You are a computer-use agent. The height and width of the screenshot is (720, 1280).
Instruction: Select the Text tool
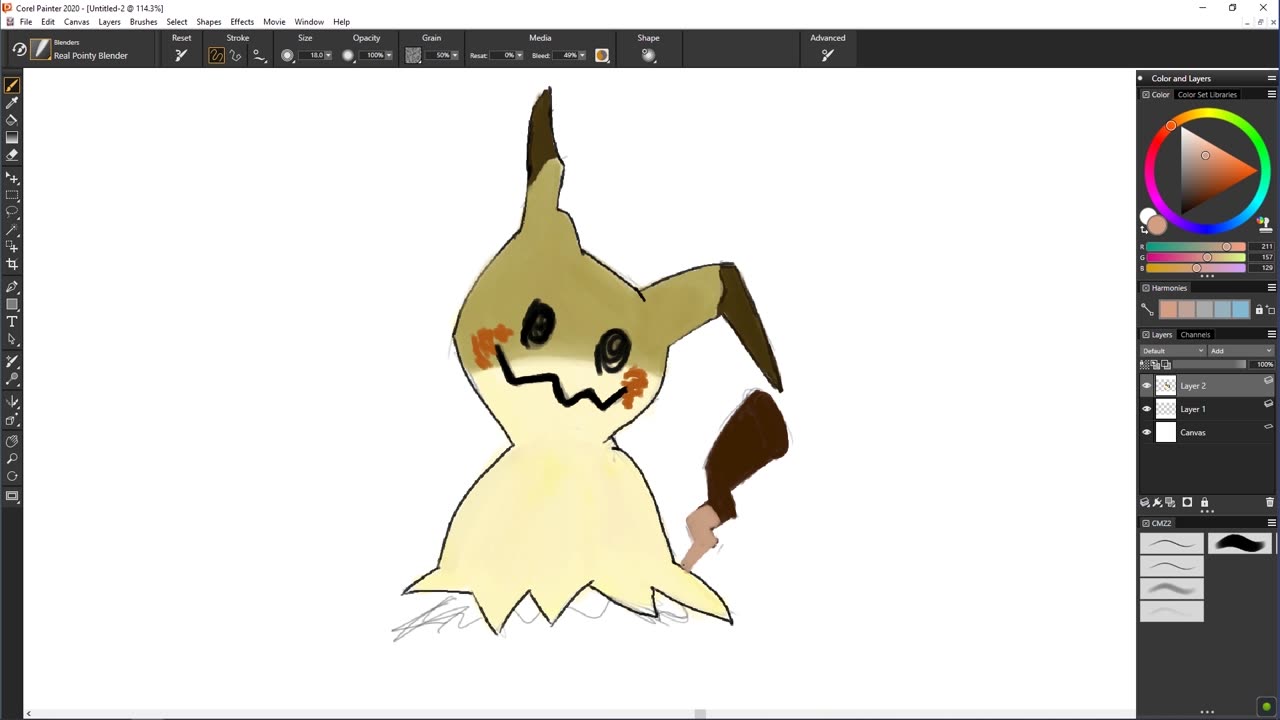click(12, 321)
